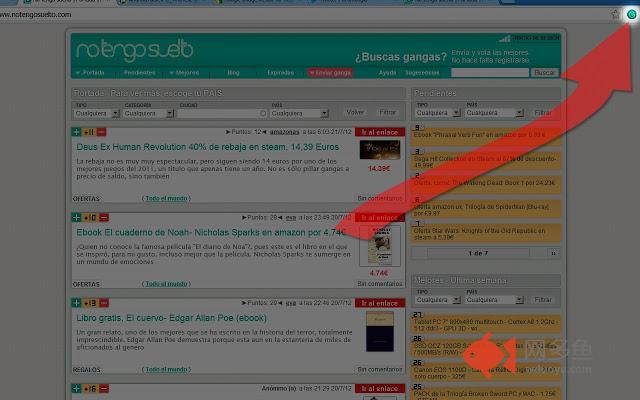Open the Noah book cover thumbnail

[x=380, y=246]
